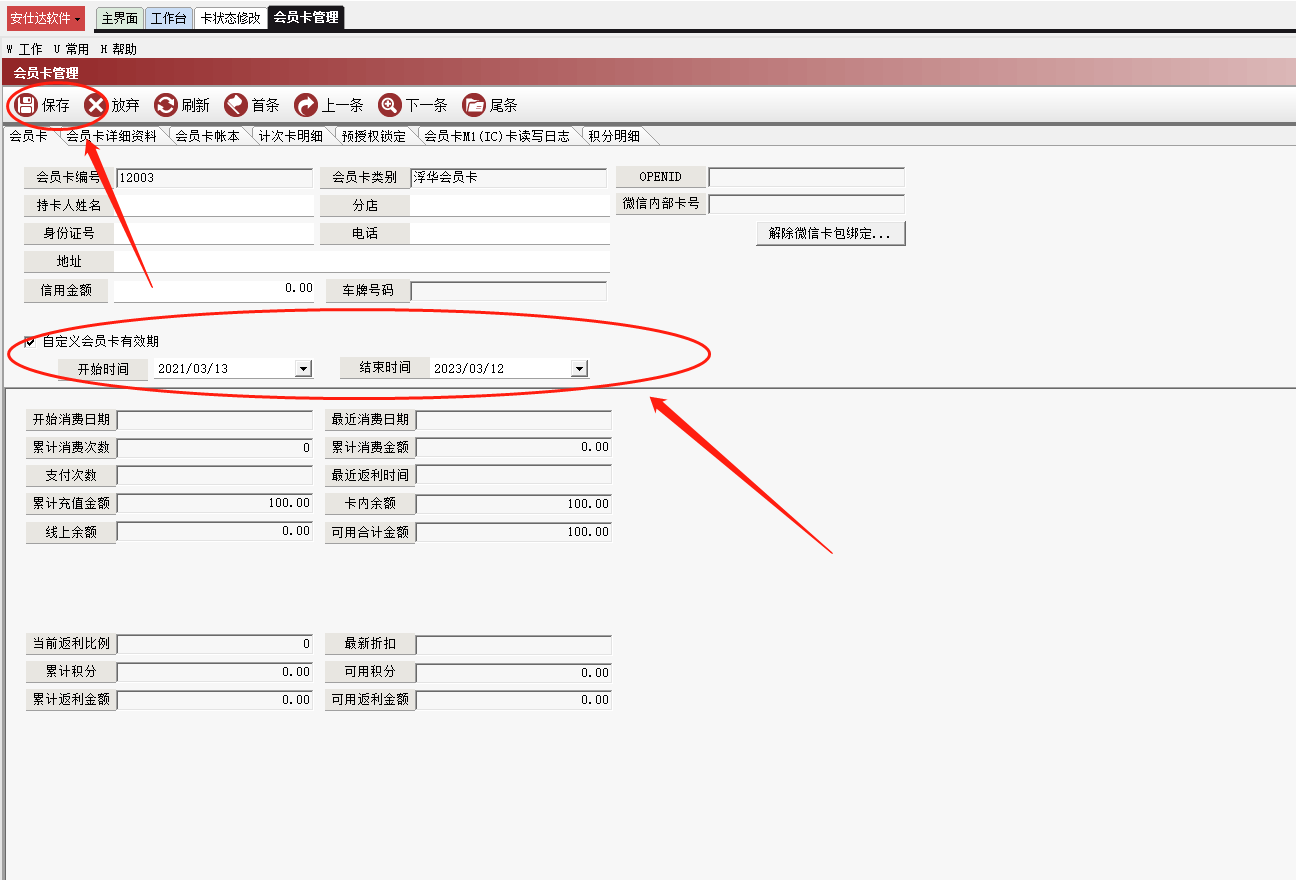This screenshot has height=880, width=1296.
Task: Switch to the 主界面 tab
Action: (119, 18)
